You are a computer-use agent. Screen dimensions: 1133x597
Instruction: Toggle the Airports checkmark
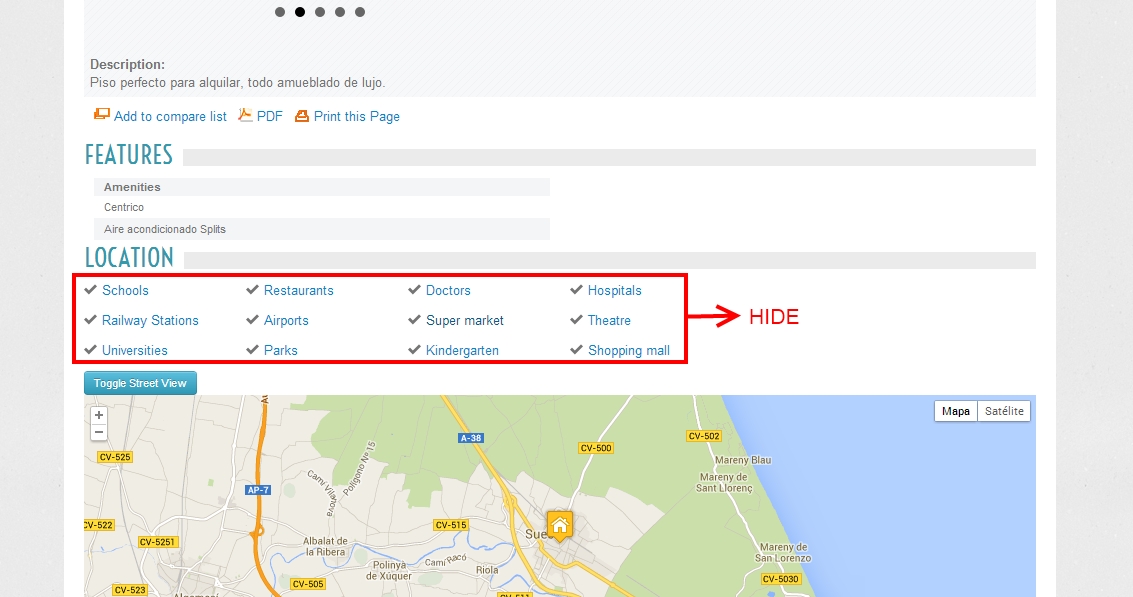252,319
